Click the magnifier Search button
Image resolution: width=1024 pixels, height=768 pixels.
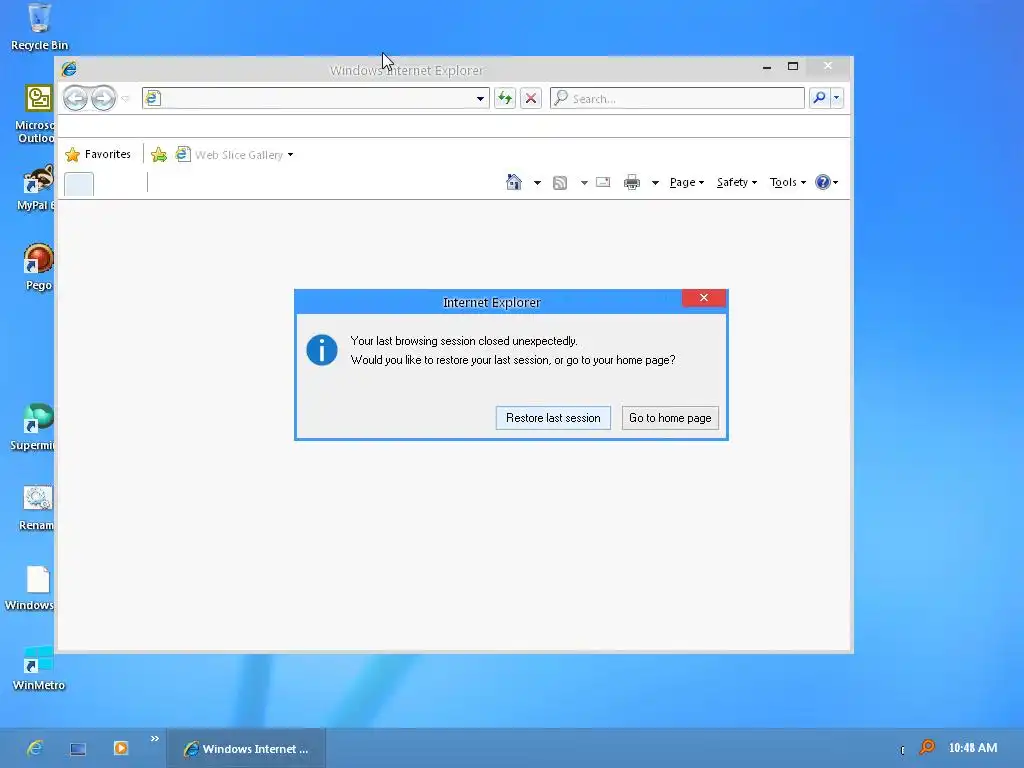click(819, 98)
